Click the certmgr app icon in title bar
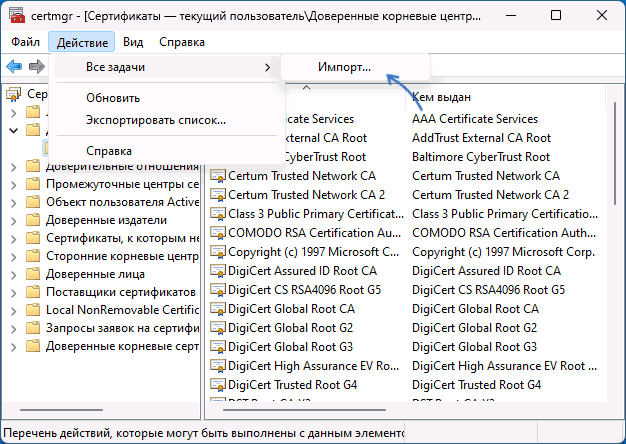 click(17, 16)
